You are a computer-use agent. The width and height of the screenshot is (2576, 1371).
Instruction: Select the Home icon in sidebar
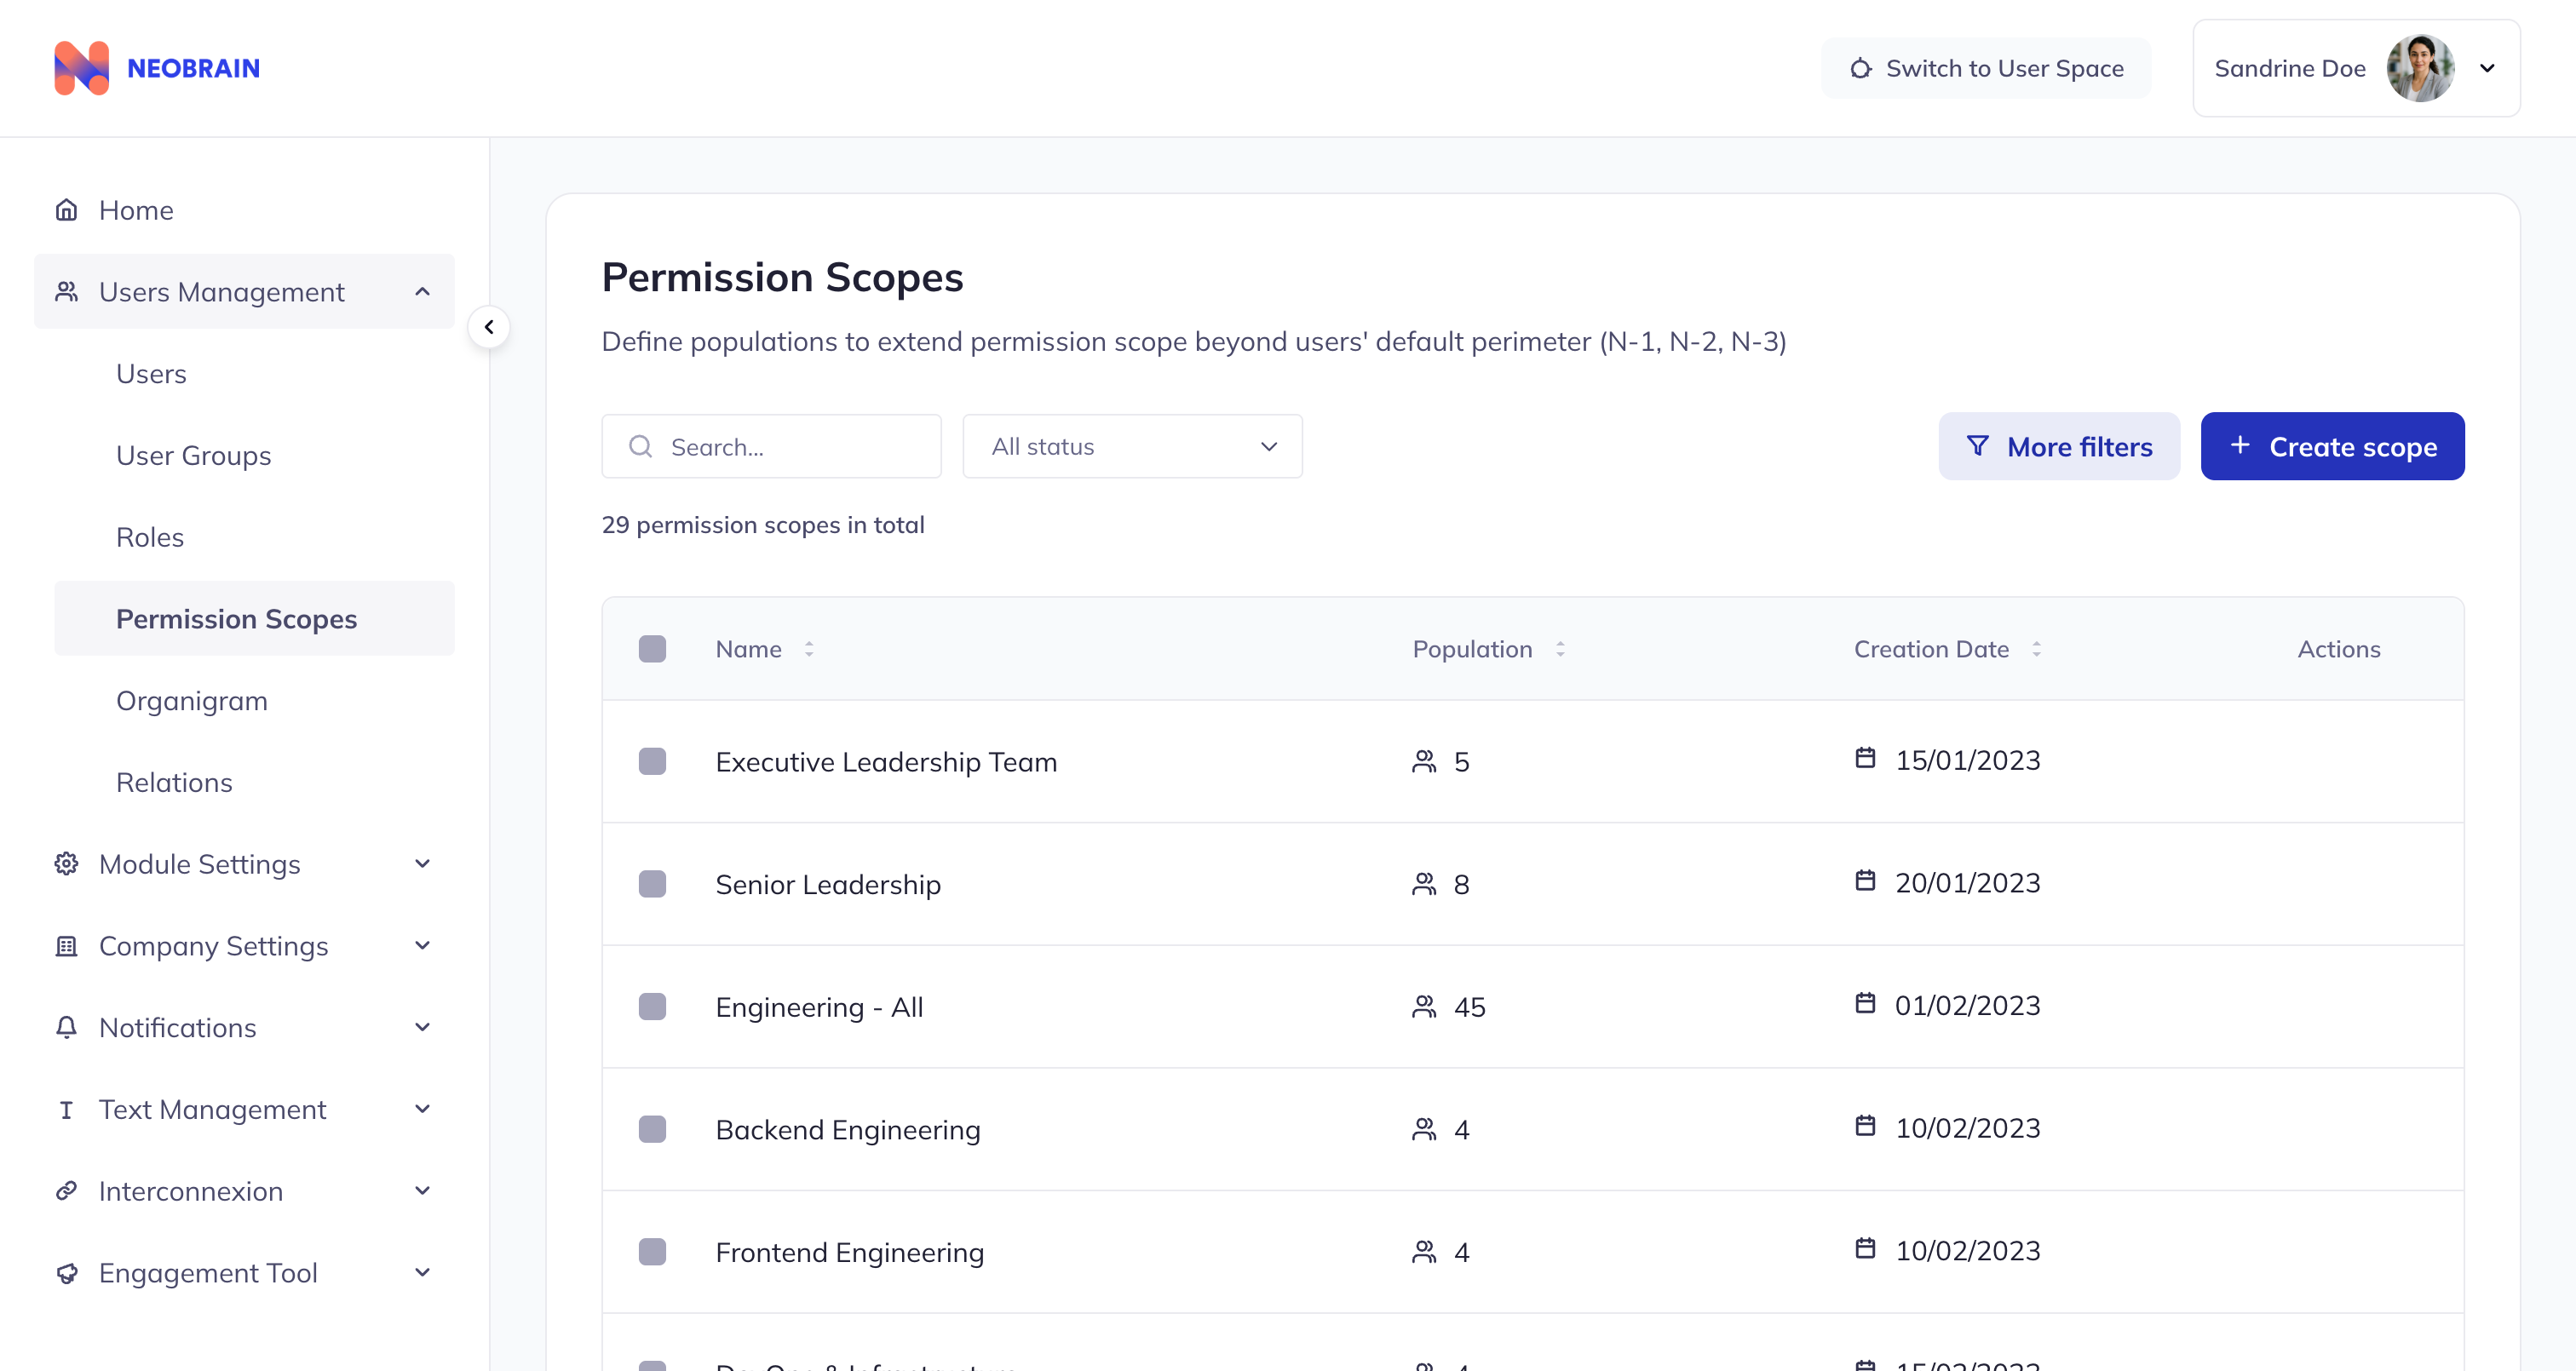66,209
